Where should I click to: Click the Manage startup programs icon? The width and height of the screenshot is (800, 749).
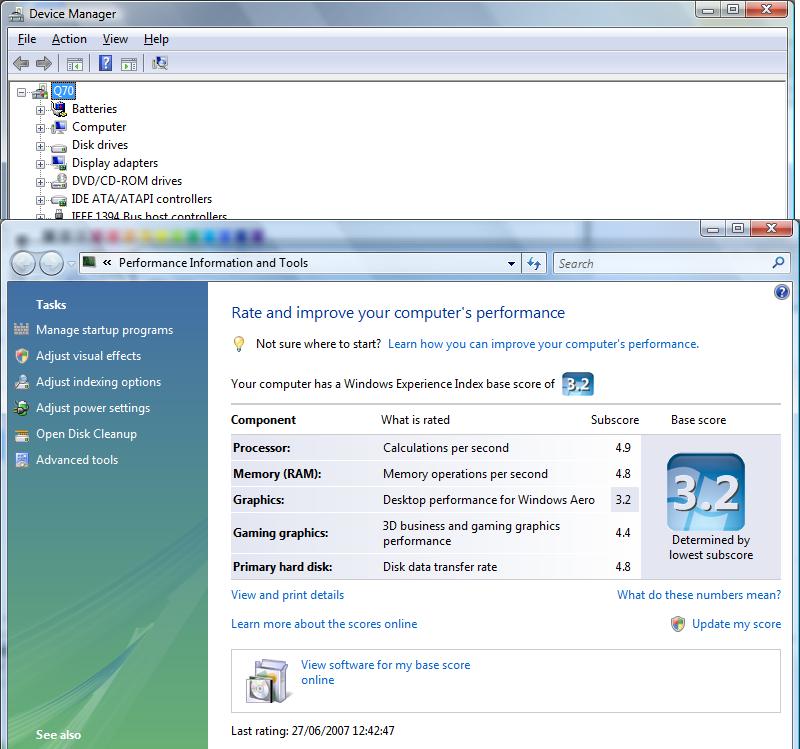coord(21,330)
